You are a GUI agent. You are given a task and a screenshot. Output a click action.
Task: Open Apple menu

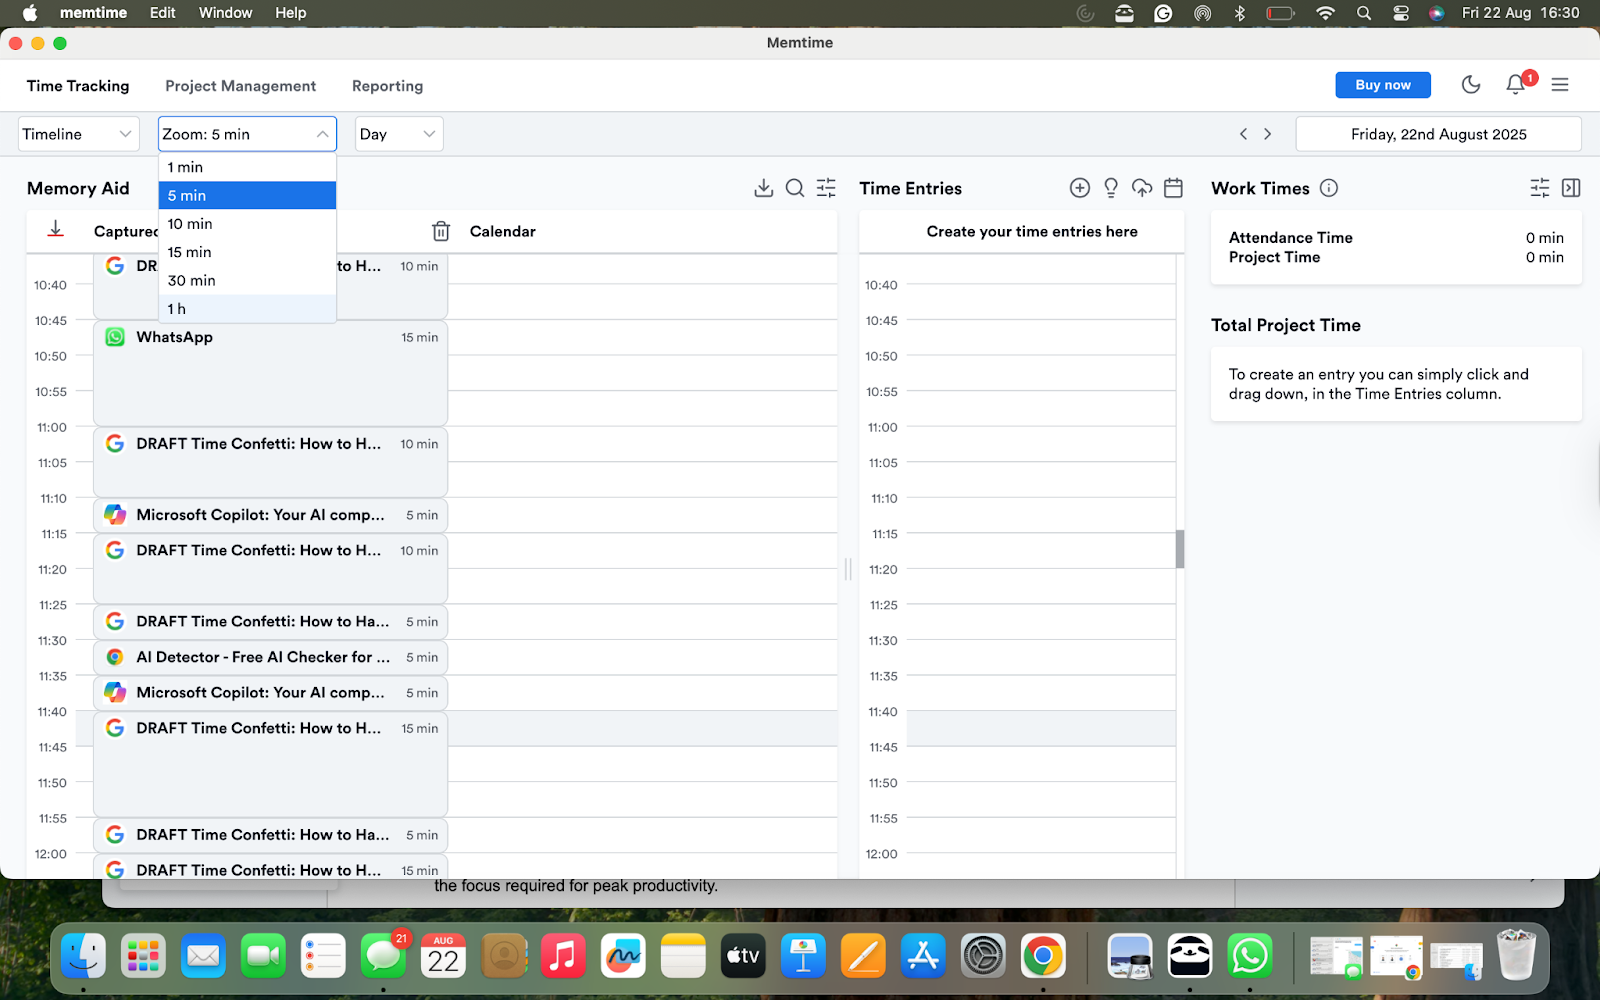[x=29, y=13]
